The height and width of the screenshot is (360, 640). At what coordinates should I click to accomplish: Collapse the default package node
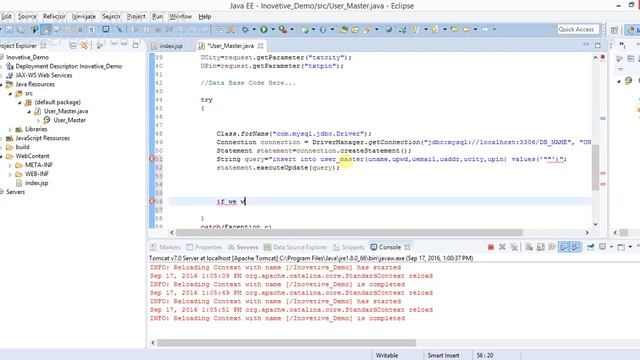pyautogui.click(x=19, y=102)
